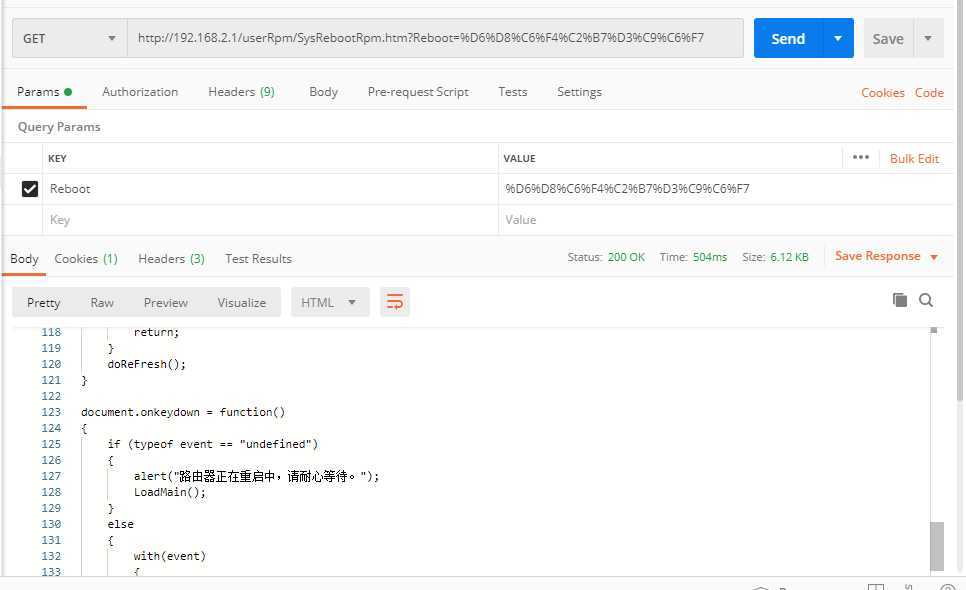The width and height of the screenshot is (966, 590).
Task: Click the Query Params heading
Action: pos(59,127)
